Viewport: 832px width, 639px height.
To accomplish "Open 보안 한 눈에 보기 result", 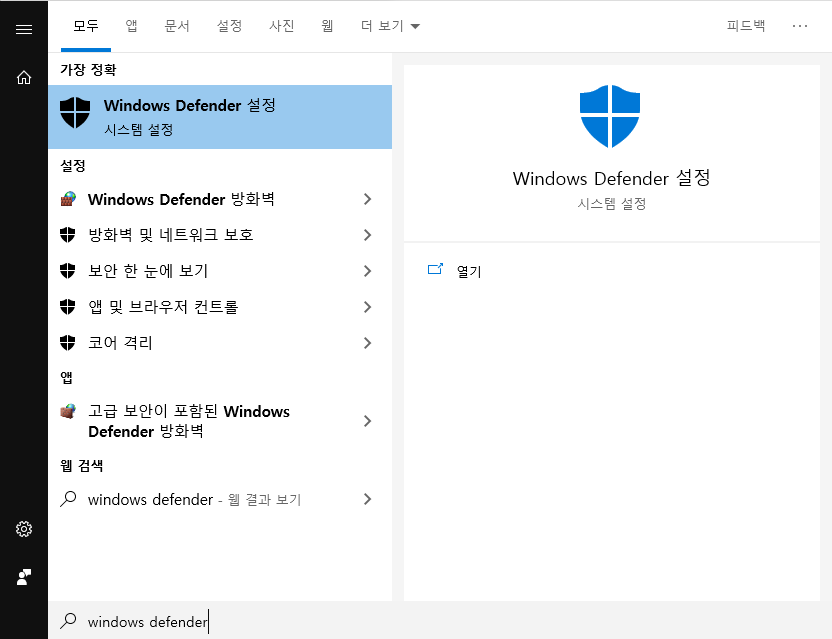I will (x=220, y=271).
